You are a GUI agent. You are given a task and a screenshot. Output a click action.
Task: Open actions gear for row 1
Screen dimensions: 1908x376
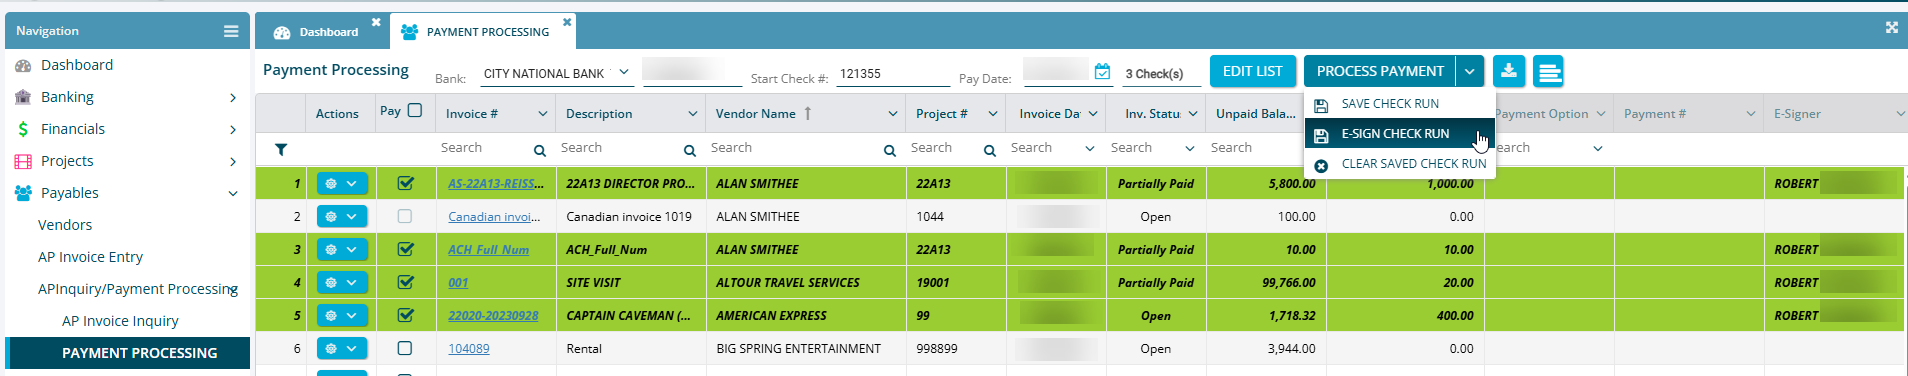[342, 184]
